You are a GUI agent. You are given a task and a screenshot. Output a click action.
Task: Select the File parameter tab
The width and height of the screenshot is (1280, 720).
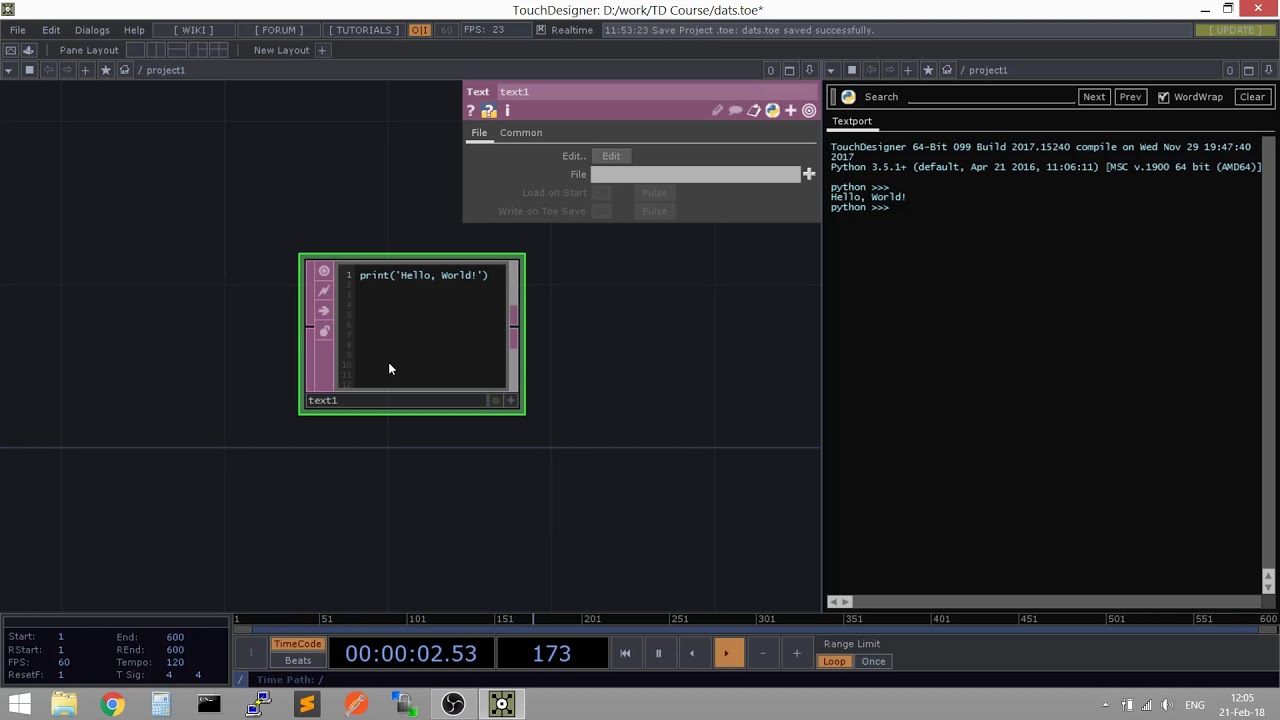(479, 133)
